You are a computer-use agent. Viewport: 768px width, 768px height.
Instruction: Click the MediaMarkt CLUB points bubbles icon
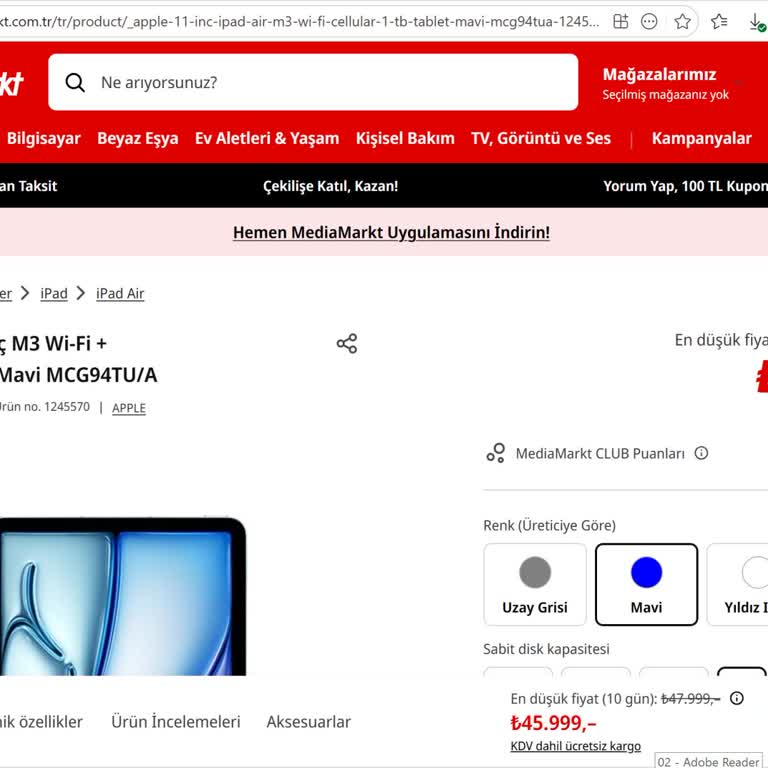(x=496, y=453)
